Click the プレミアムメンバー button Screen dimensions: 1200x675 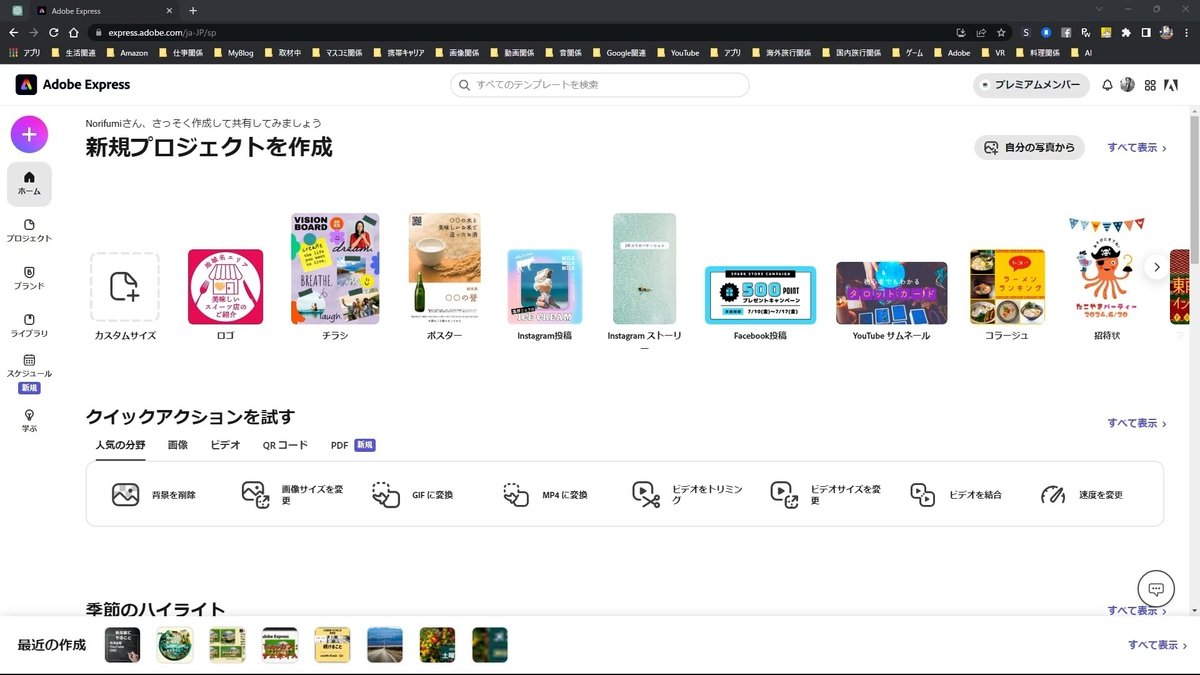pos(1031,85)
